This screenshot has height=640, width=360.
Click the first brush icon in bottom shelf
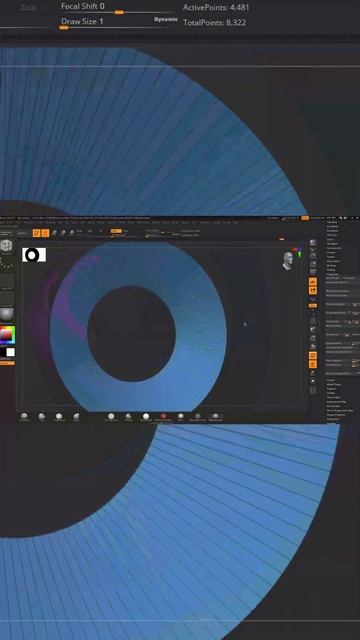24,416
